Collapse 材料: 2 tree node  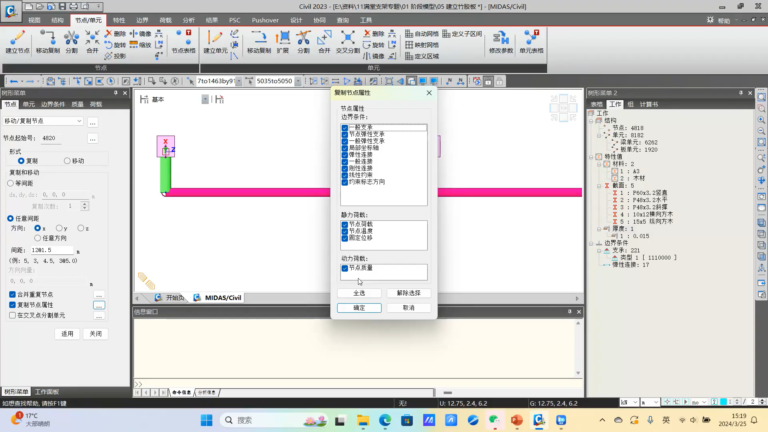(599, 164)
